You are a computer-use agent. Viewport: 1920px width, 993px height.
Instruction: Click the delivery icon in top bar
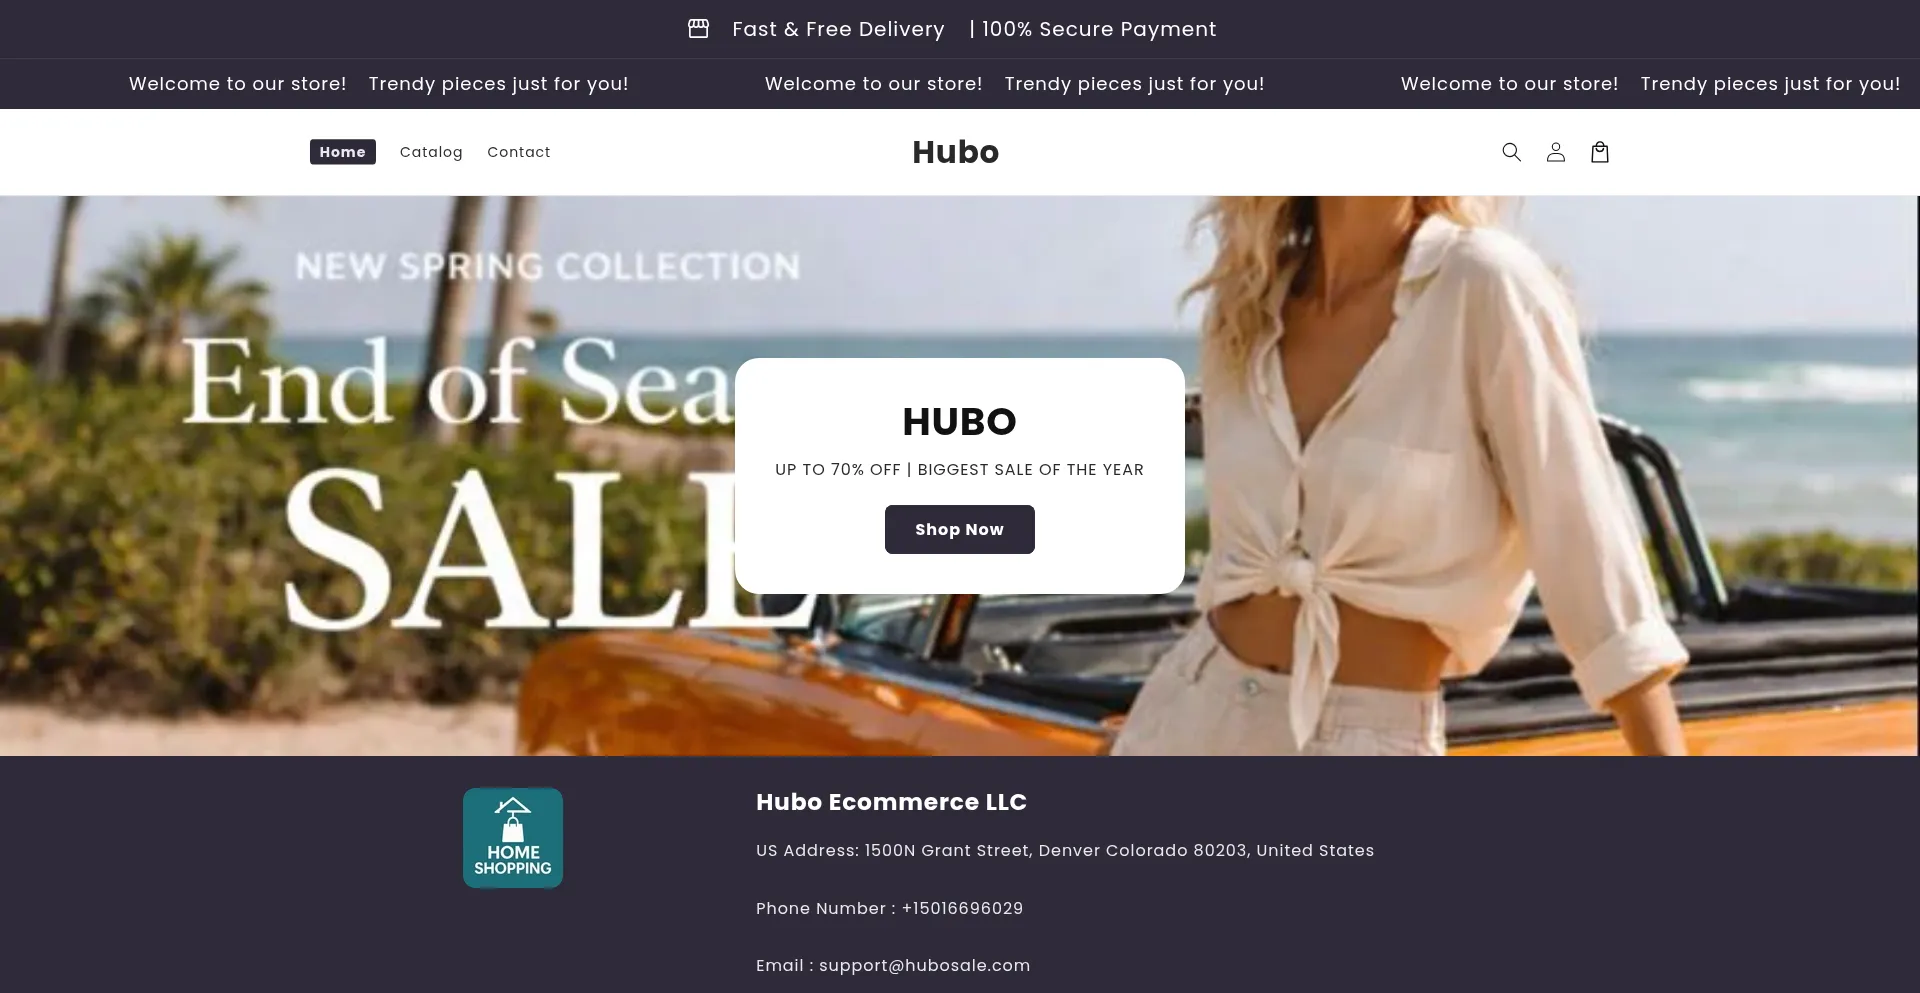(x=698, y=29)
